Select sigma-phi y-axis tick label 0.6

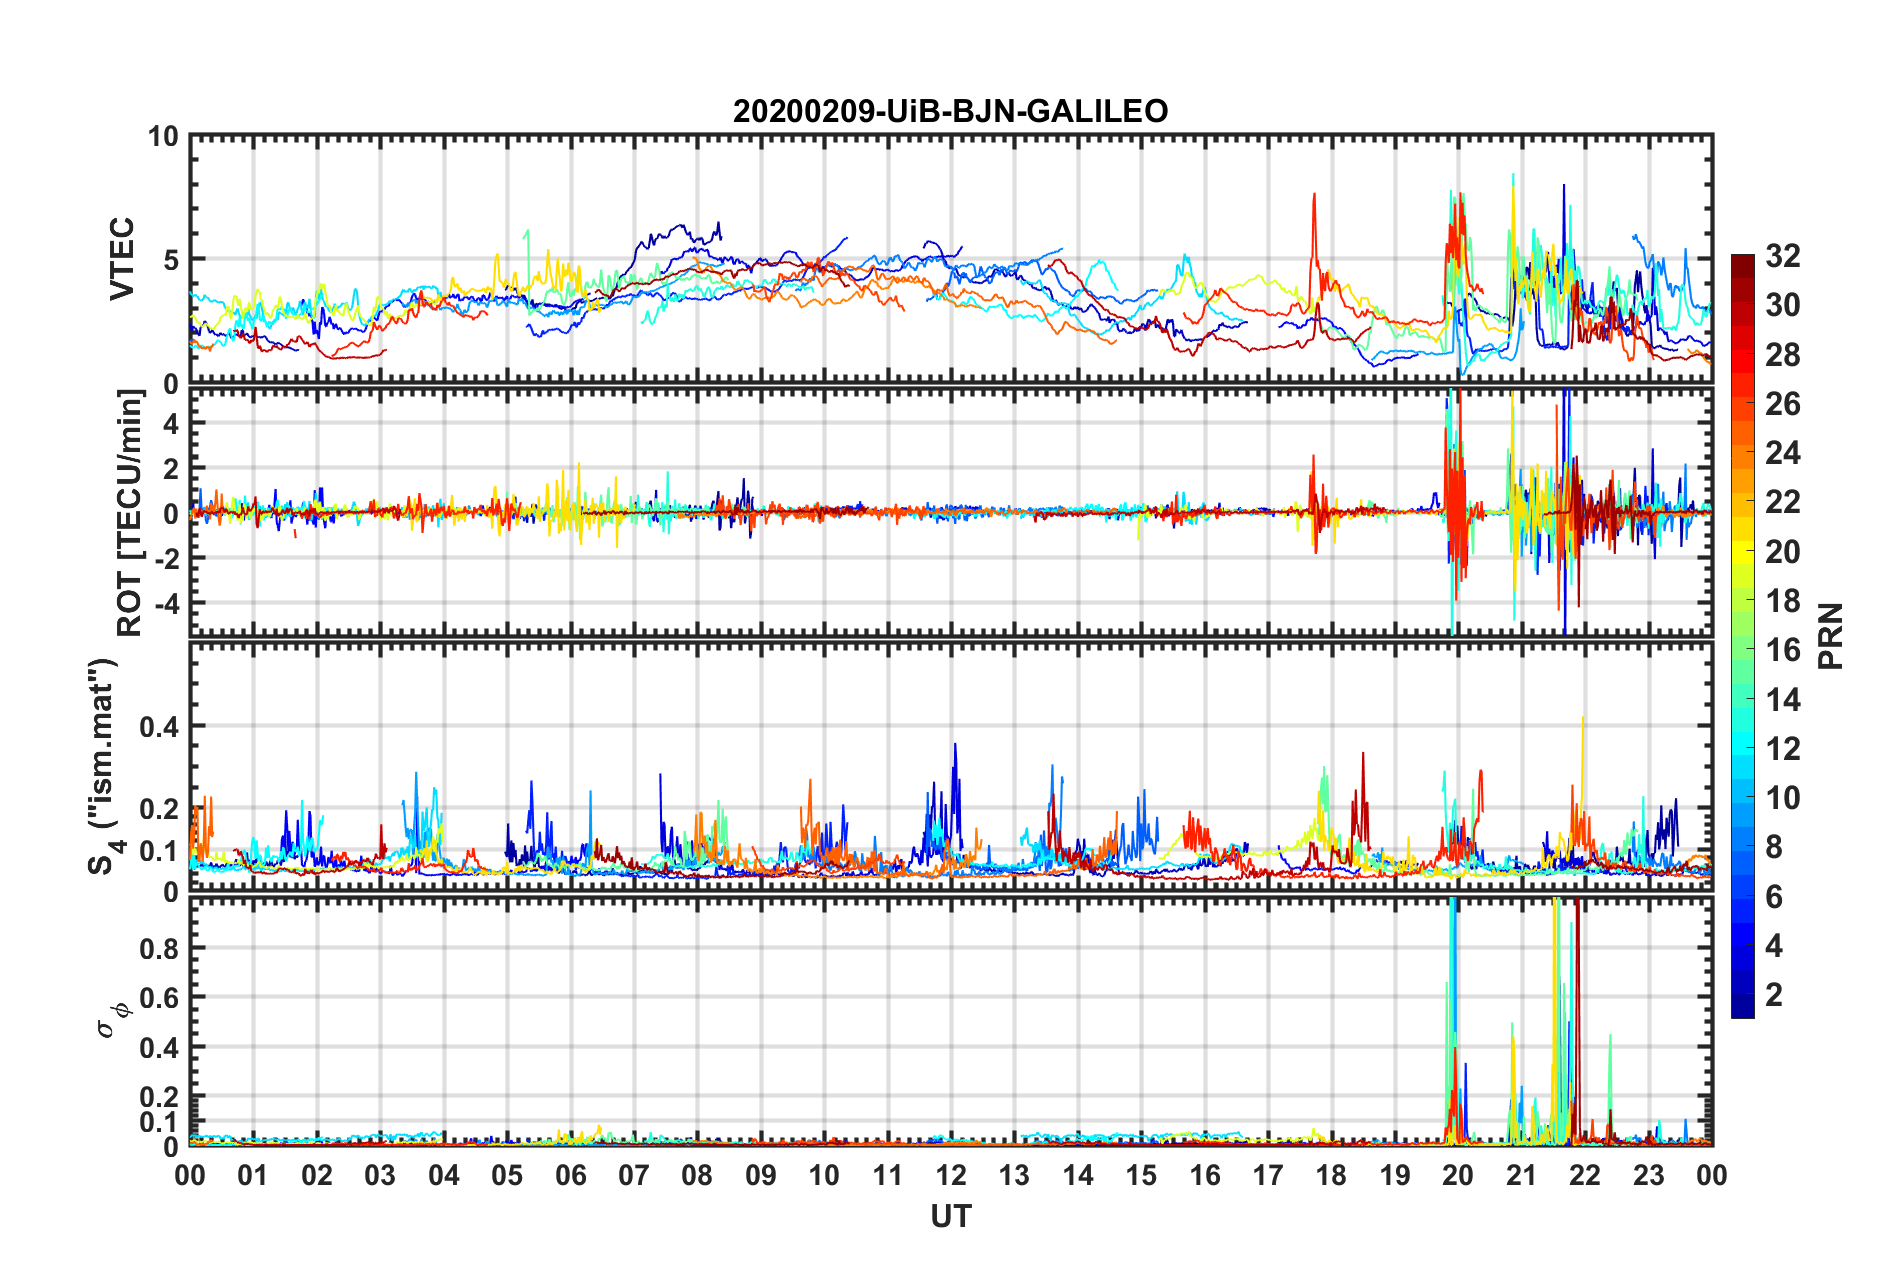158,998
